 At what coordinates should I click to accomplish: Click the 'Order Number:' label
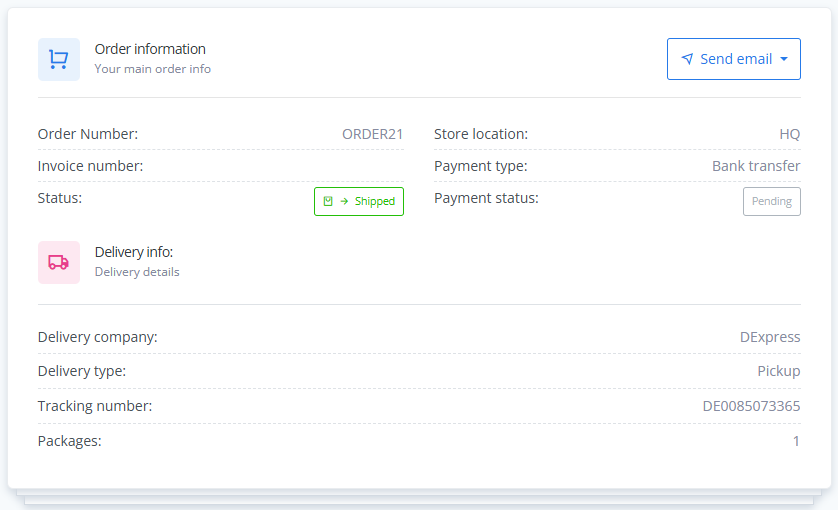point(88,134)
